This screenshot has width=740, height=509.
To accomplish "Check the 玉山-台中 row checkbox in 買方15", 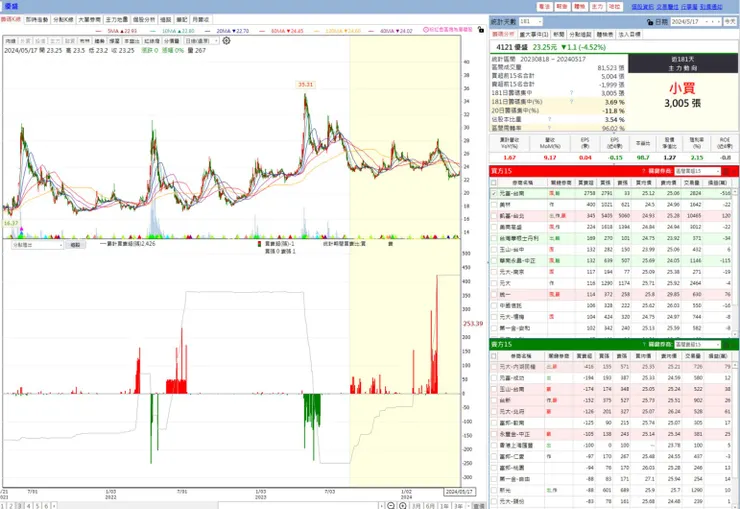I will point(494,250).
